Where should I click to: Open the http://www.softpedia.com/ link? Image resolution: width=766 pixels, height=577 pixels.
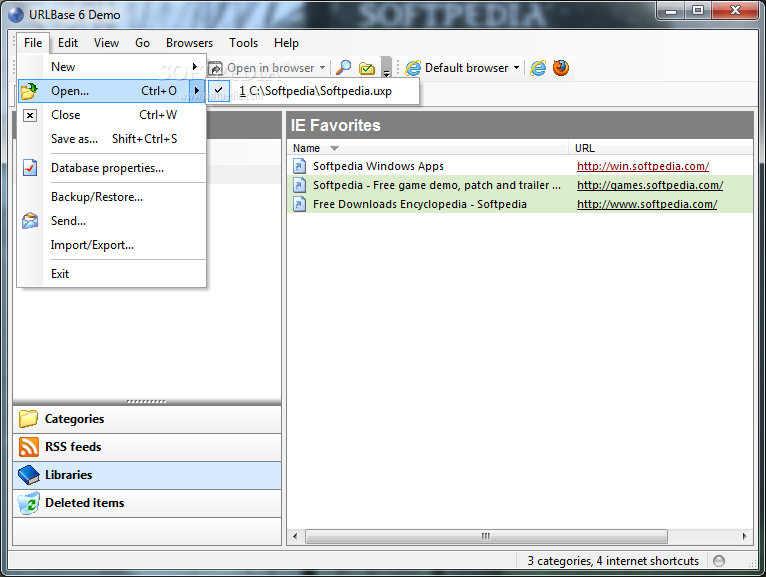click(x=647, y=204)
